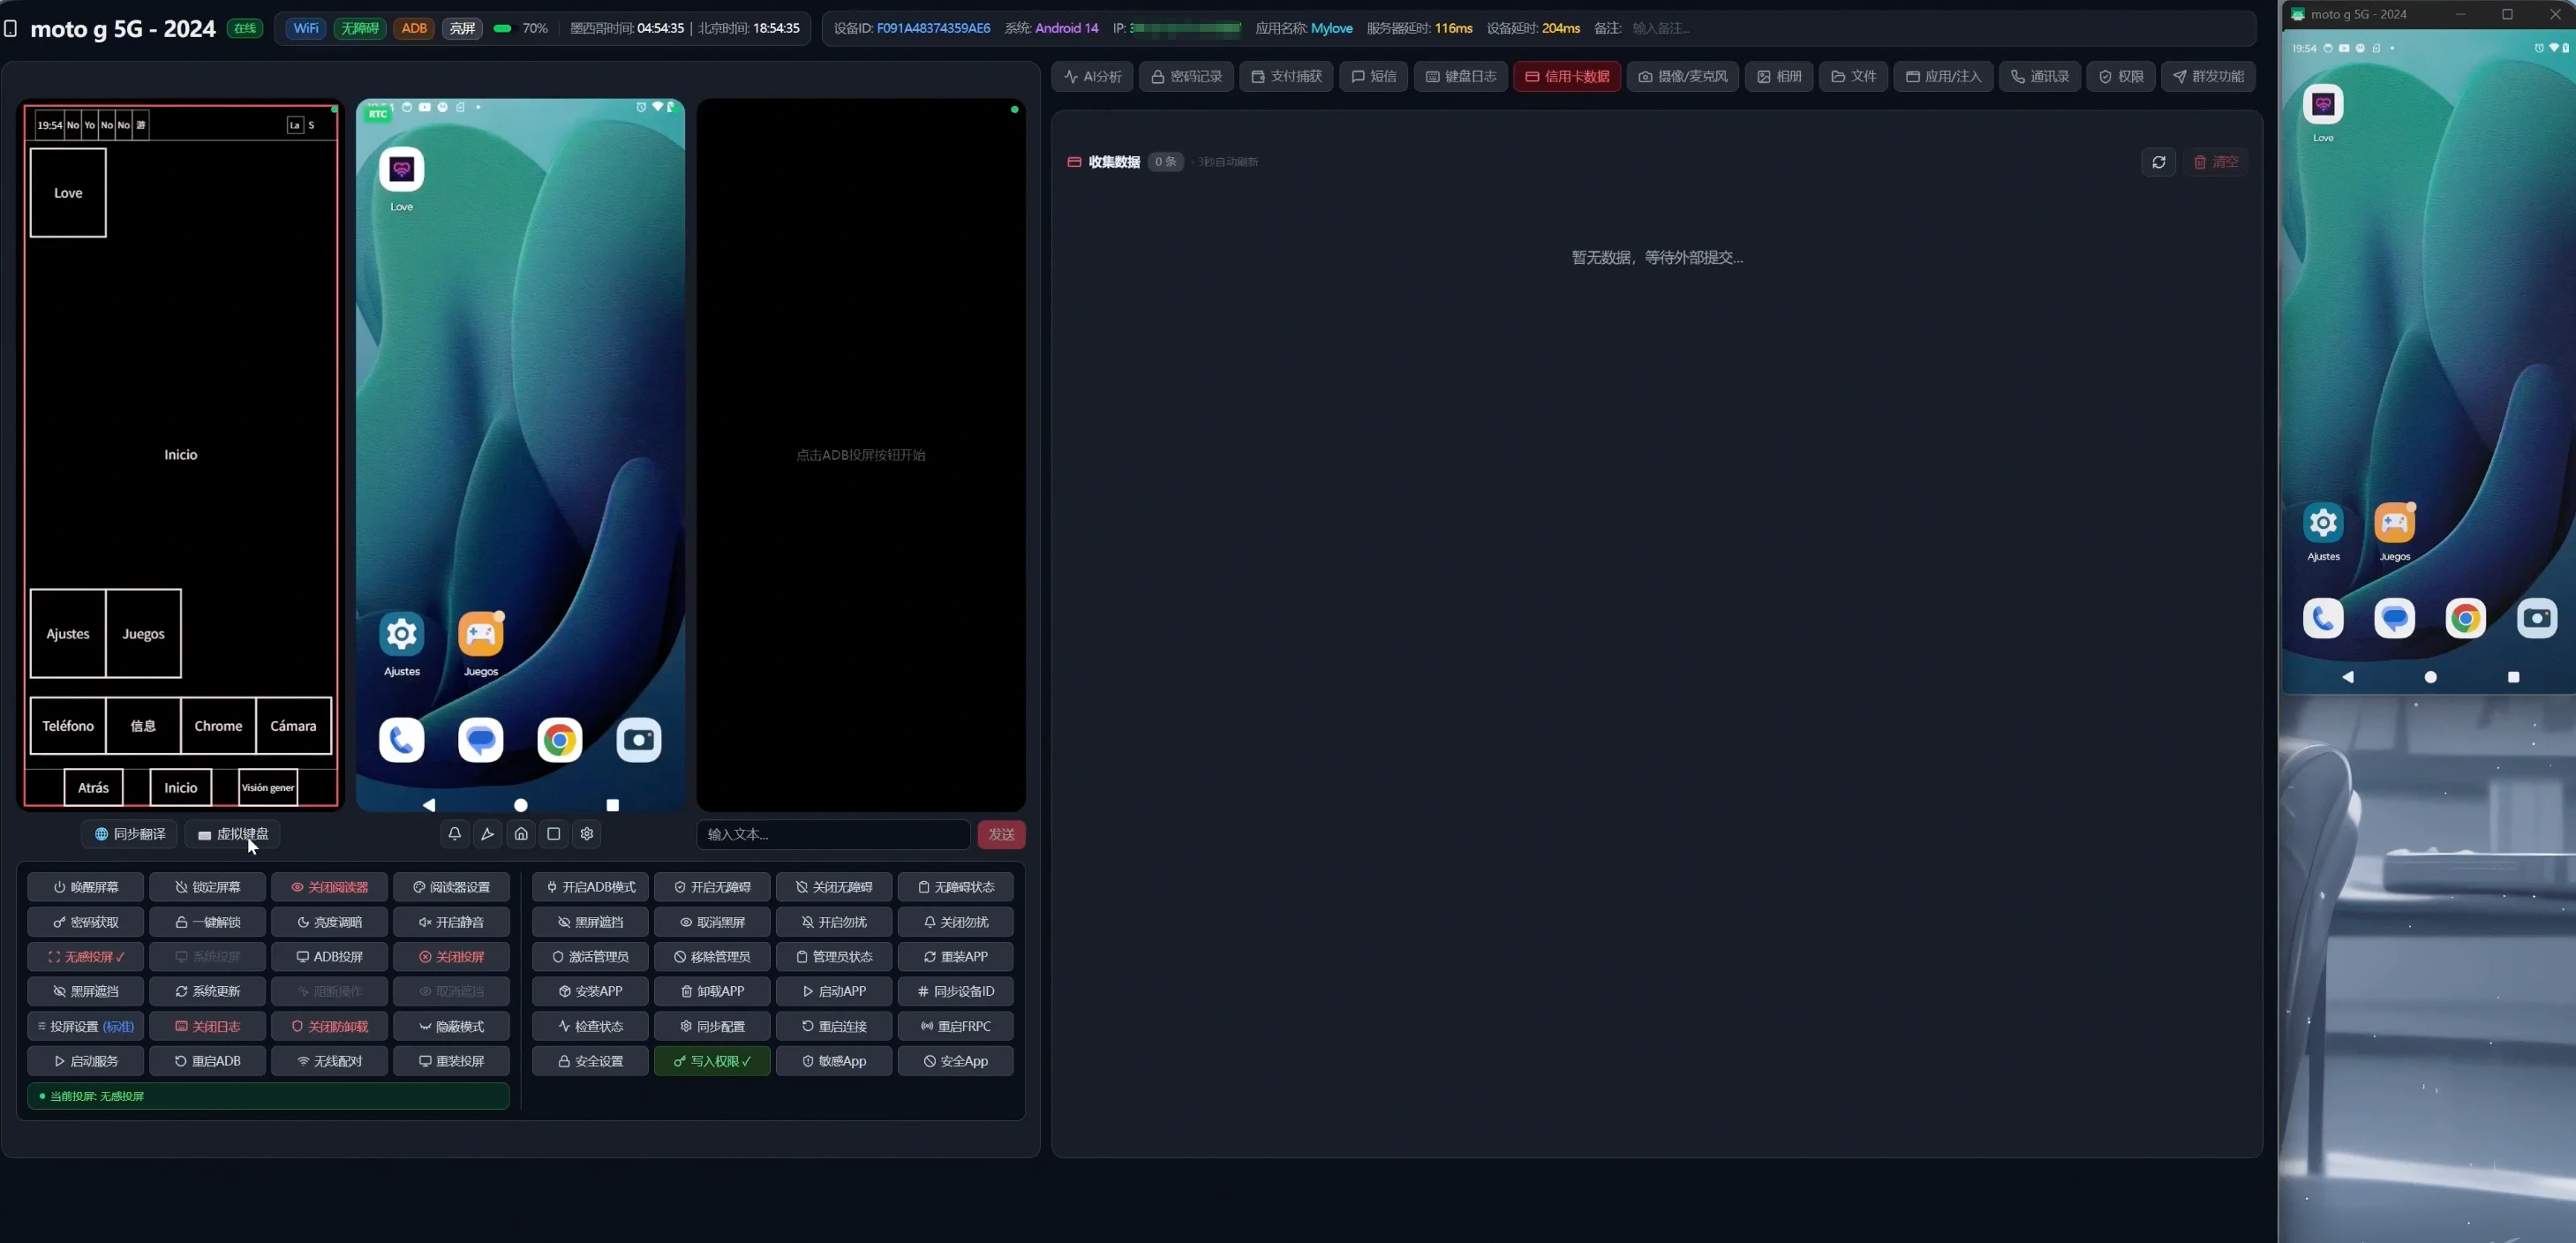Click the Ajustes icon in RTC phone preview
This screenshot has height=1243, width=2576.
(x=402, y=634)
